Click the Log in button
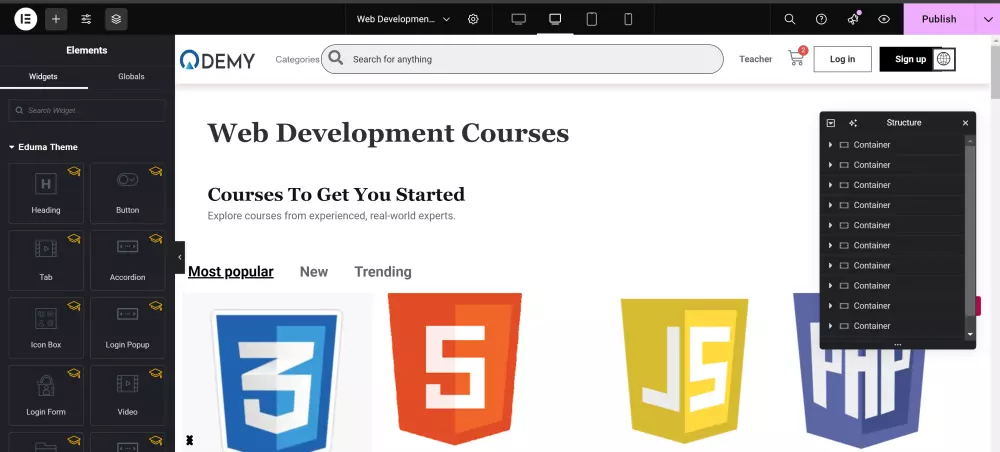 (x=842, y=59)
